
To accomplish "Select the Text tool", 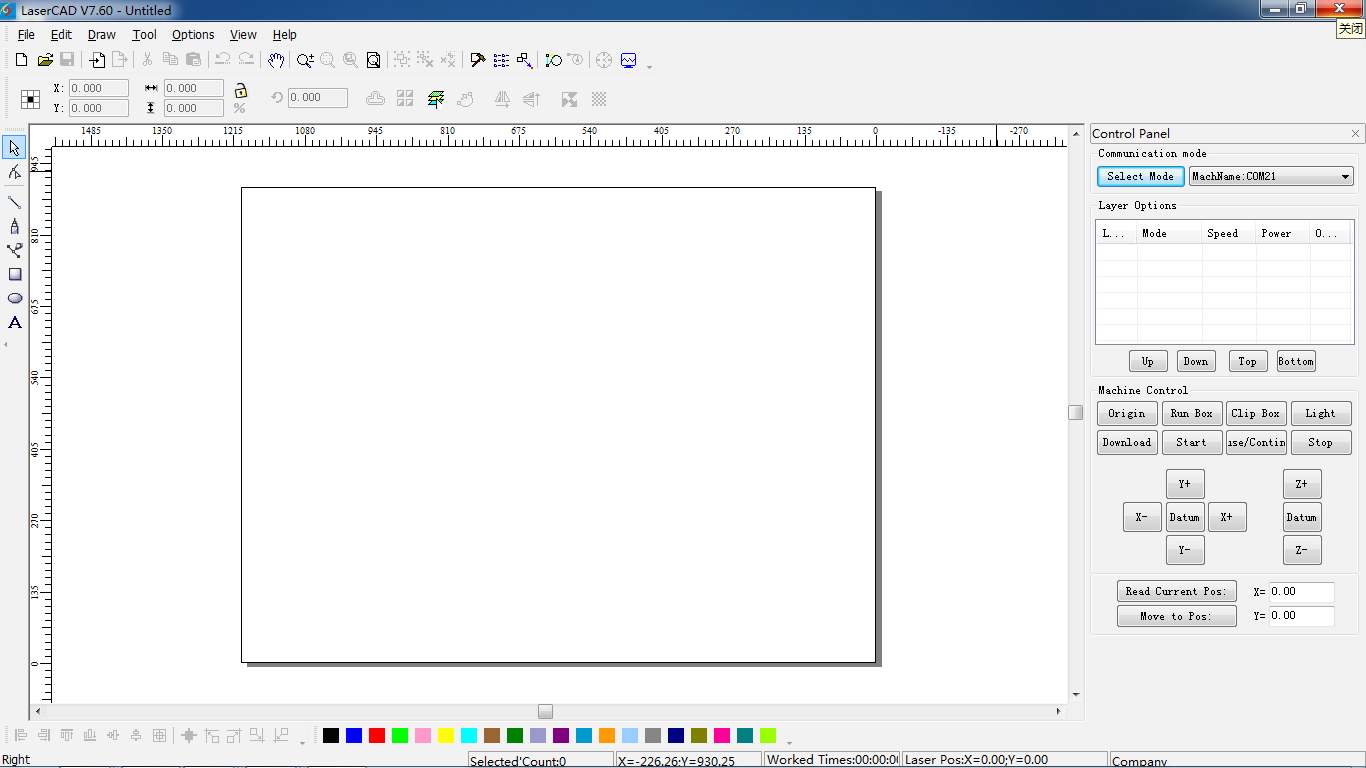I will 14,322.
